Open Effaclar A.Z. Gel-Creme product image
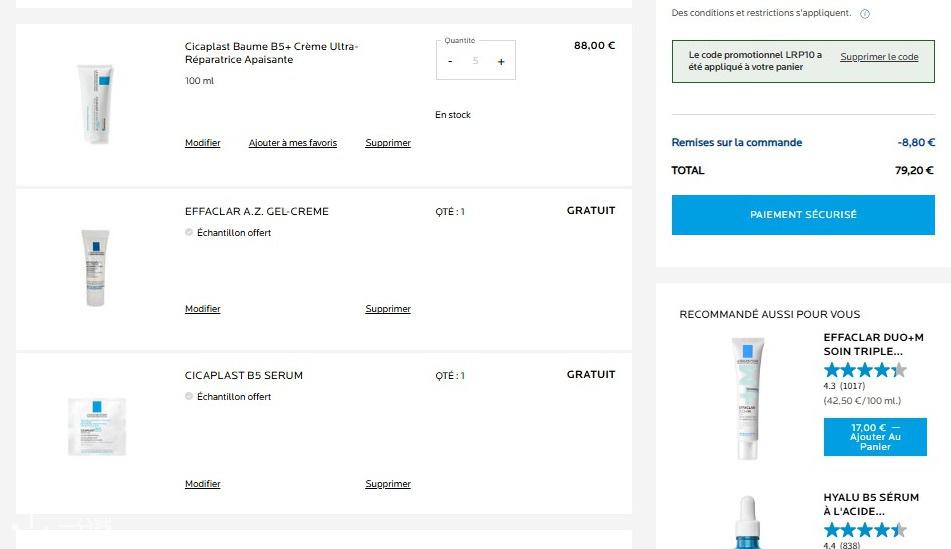The width and height of the screenshot is (951, 549). (x=95, y=268)
